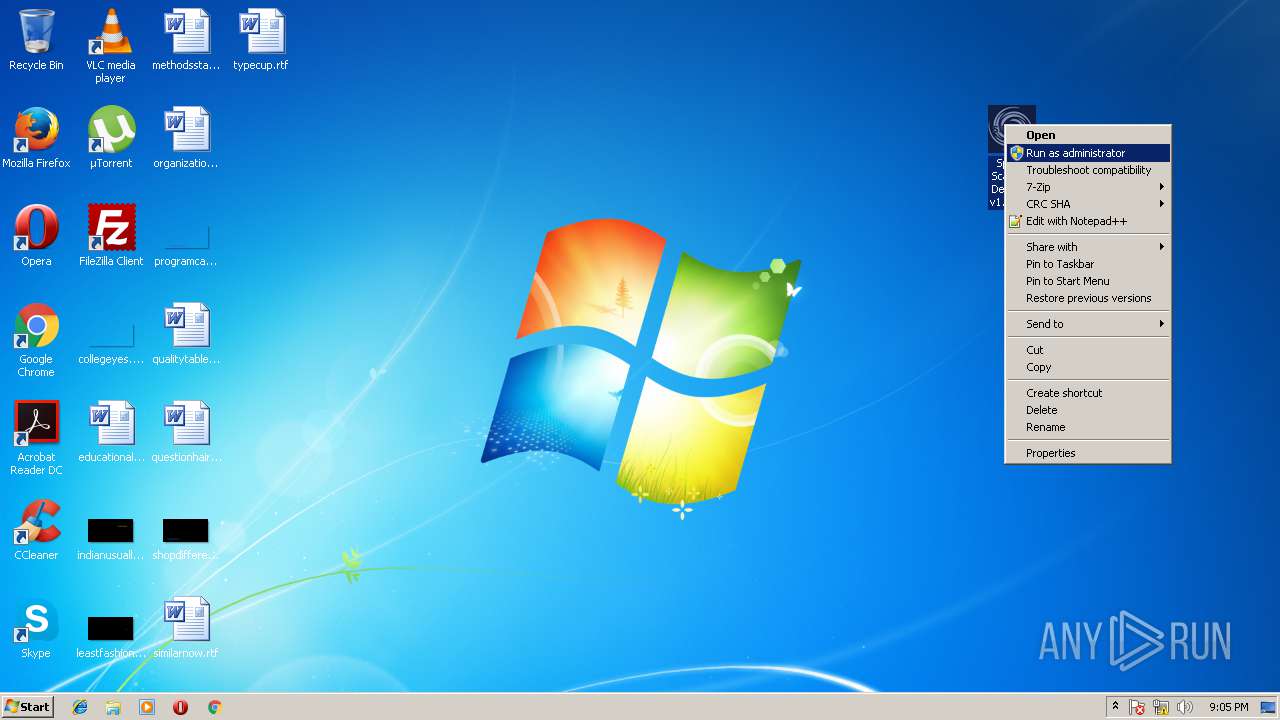Choose Run as administrator

[1088, 153]
